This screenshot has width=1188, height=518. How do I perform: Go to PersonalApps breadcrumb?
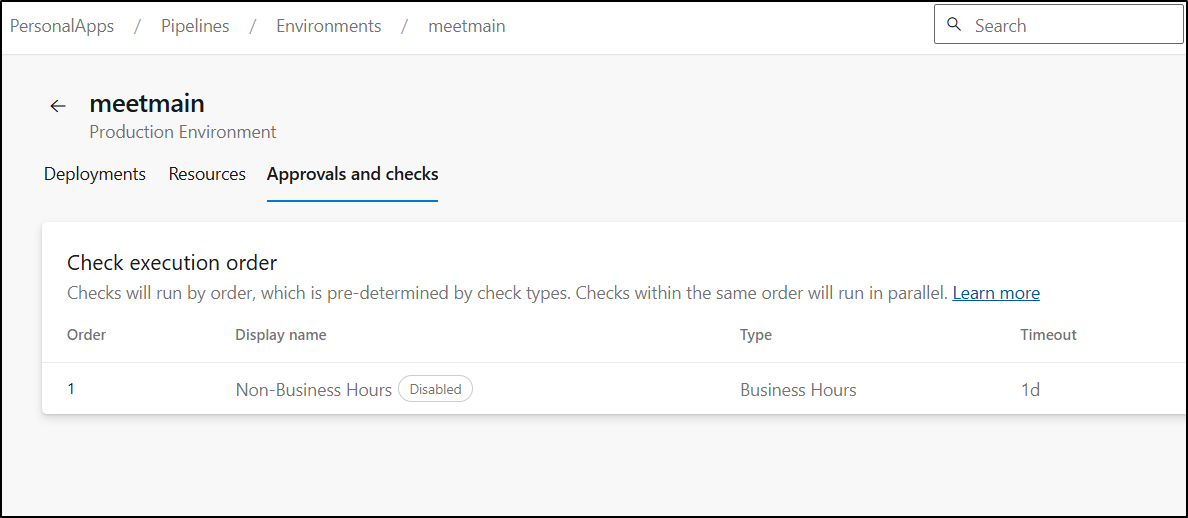pos(62,26)
